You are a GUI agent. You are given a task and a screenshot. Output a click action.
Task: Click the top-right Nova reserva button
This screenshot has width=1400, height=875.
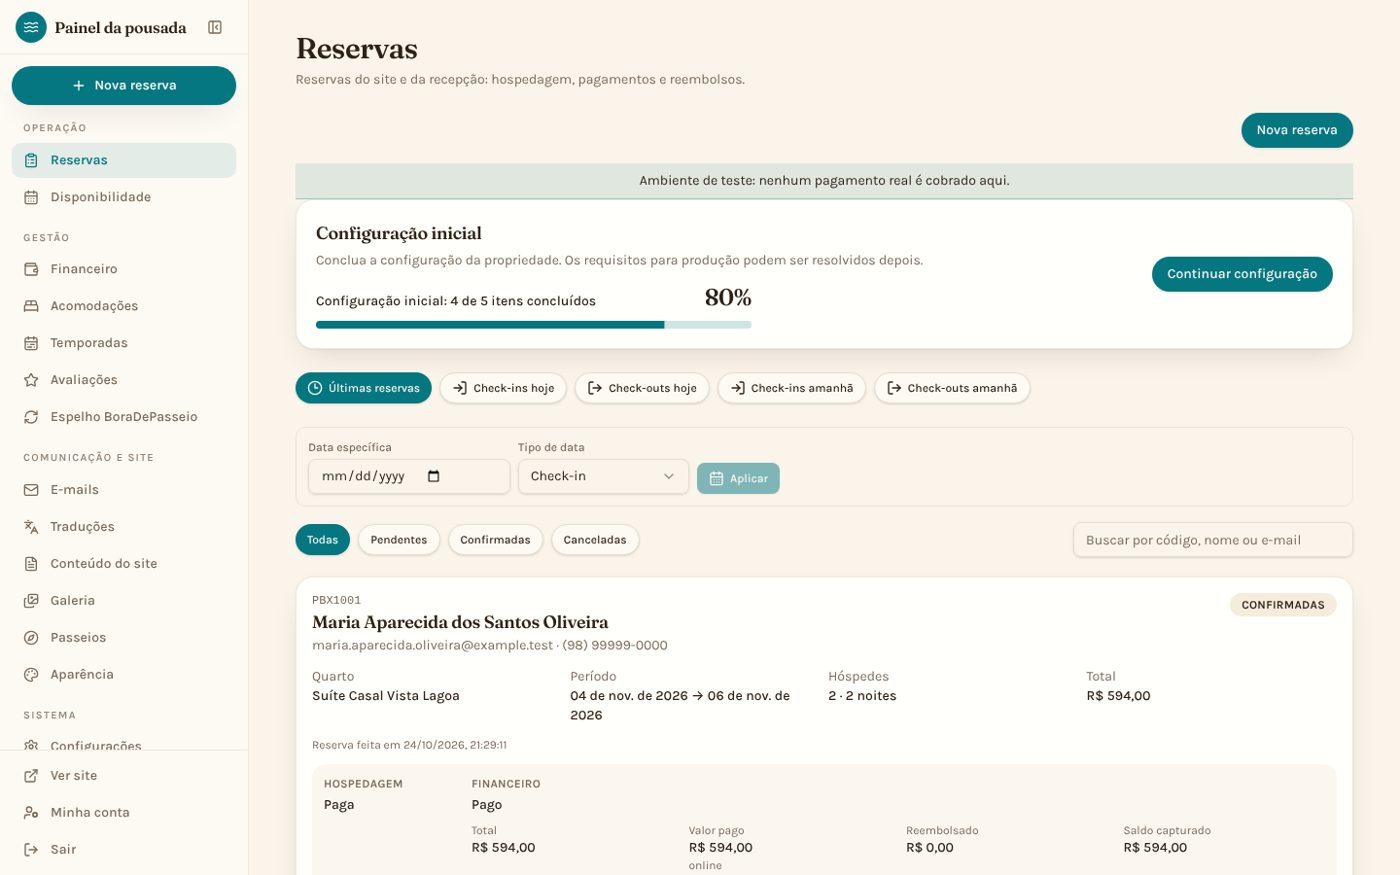[1297, 130]
